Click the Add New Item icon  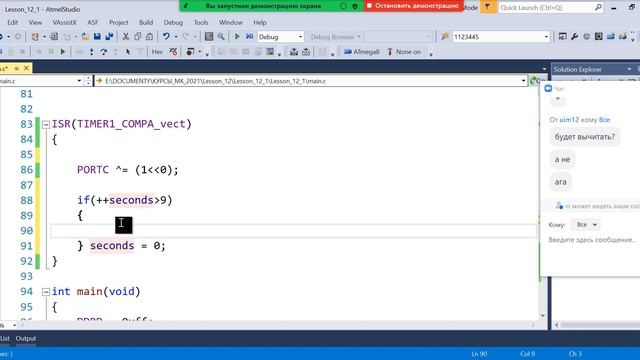[53, 37]
